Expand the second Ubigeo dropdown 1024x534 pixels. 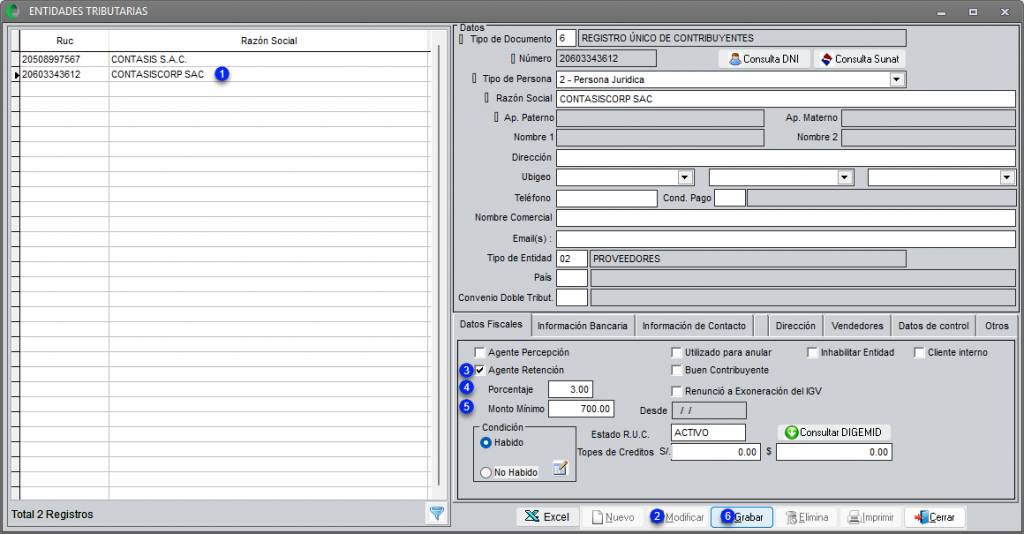(x=845, y=177)
